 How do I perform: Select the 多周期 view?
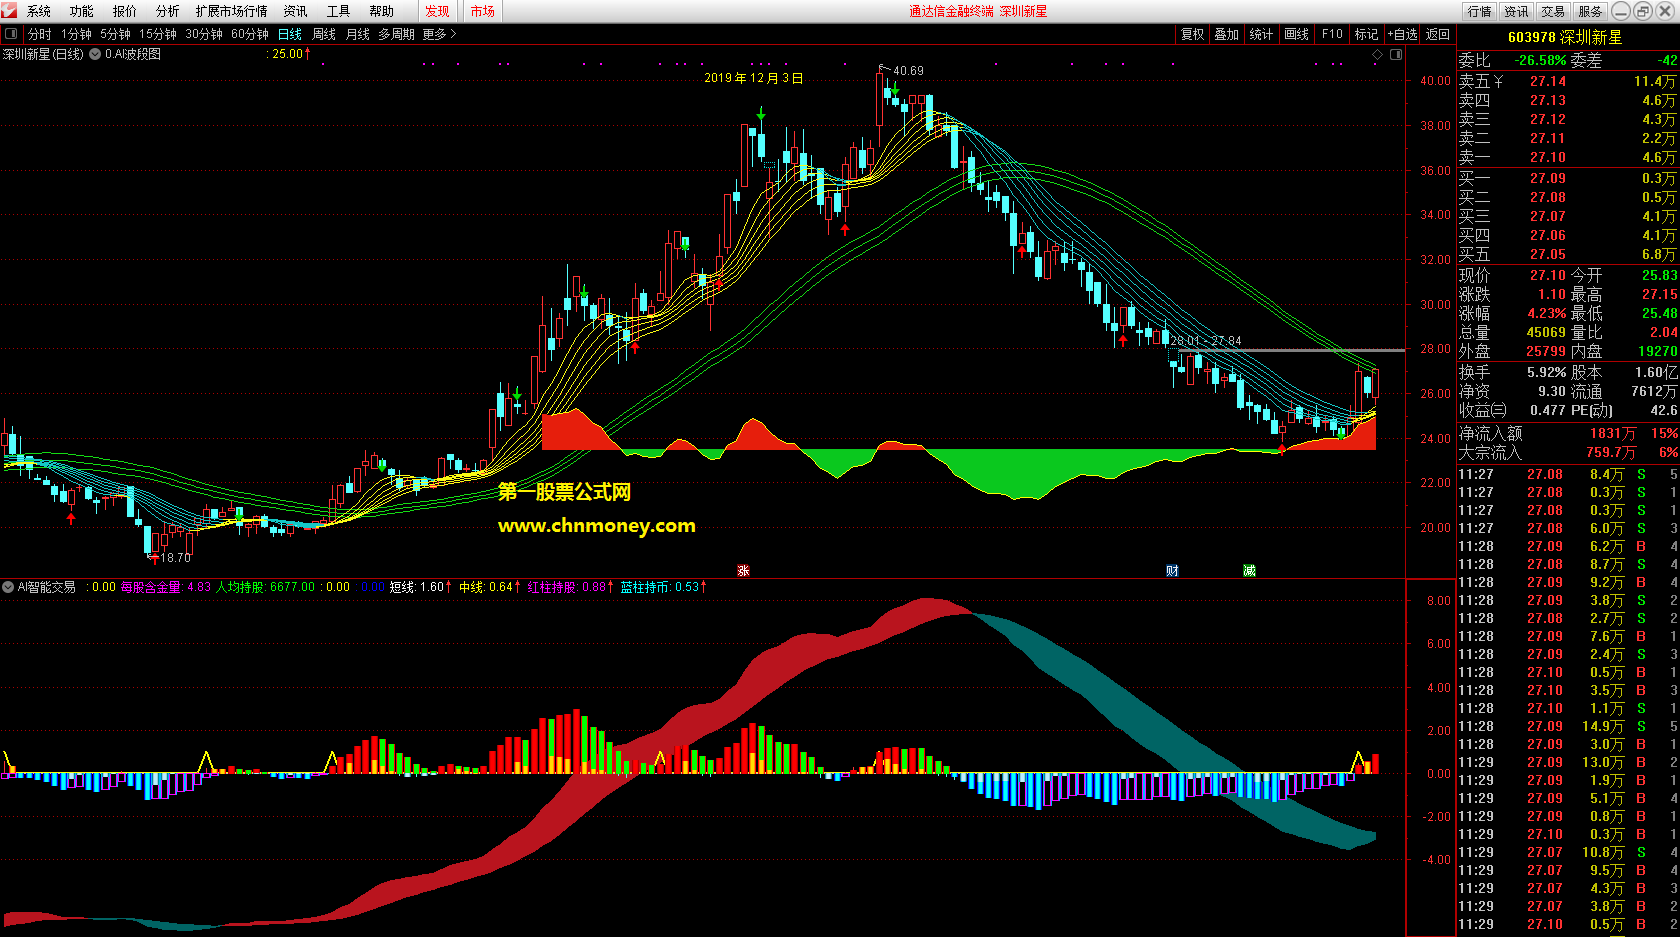396,34
